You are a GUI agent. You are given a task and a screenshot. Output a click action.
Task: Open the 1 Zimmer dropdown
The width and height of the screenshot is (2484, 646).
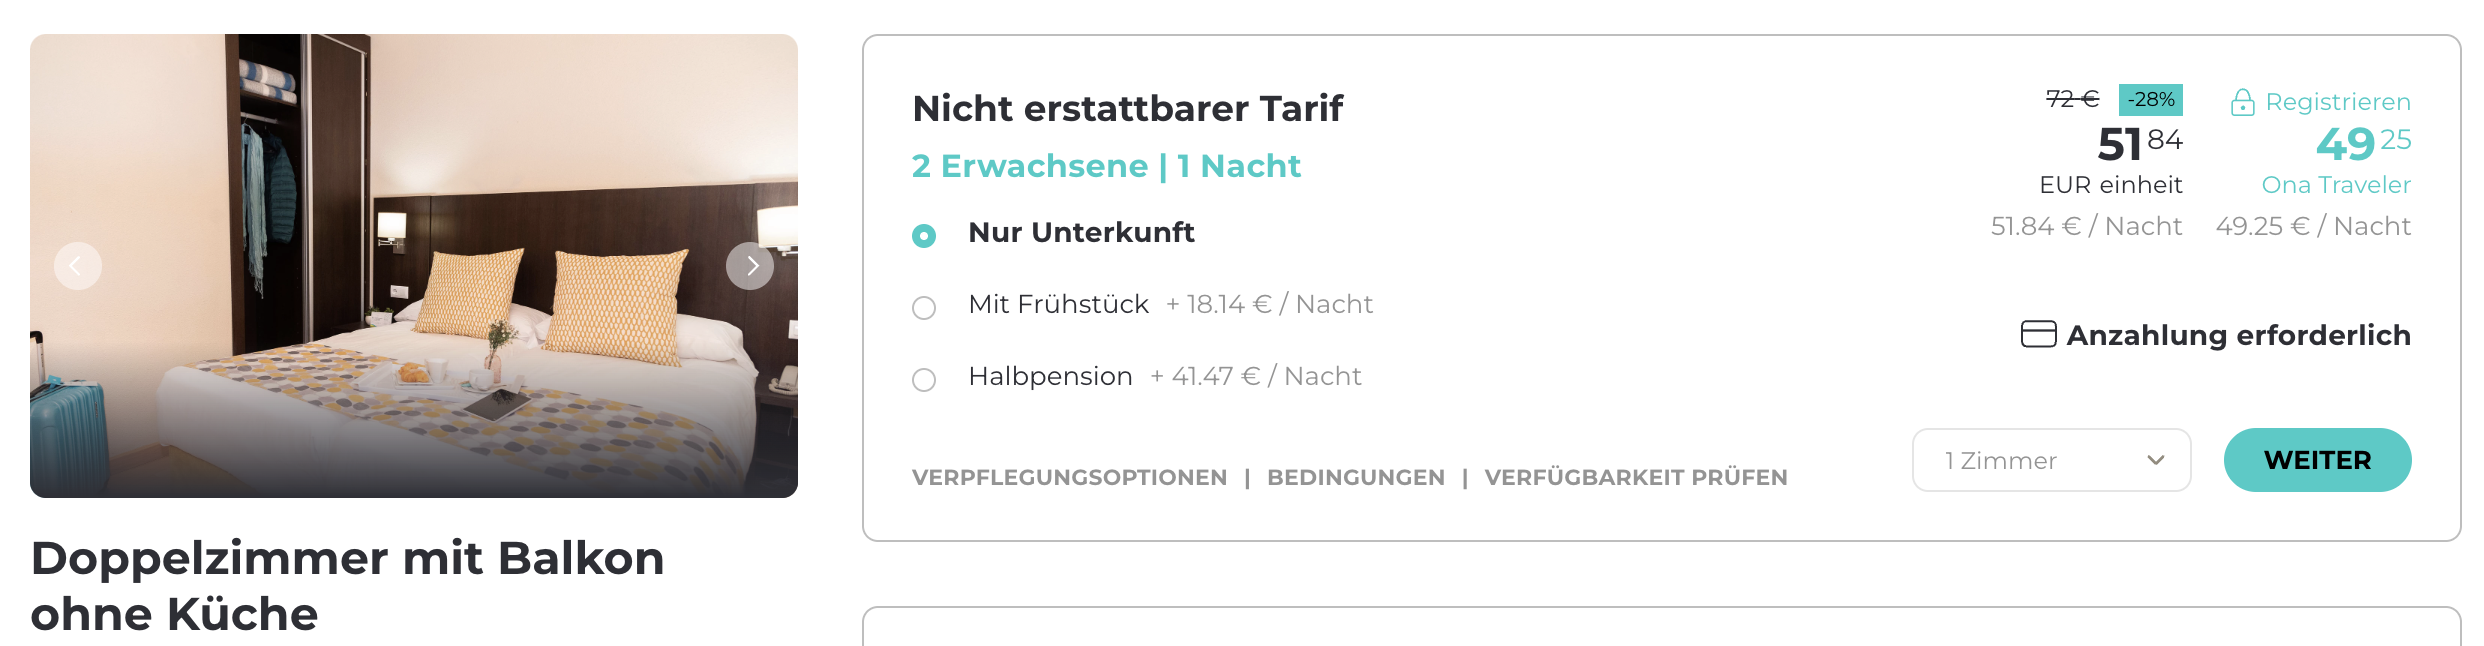(2051, 460)
